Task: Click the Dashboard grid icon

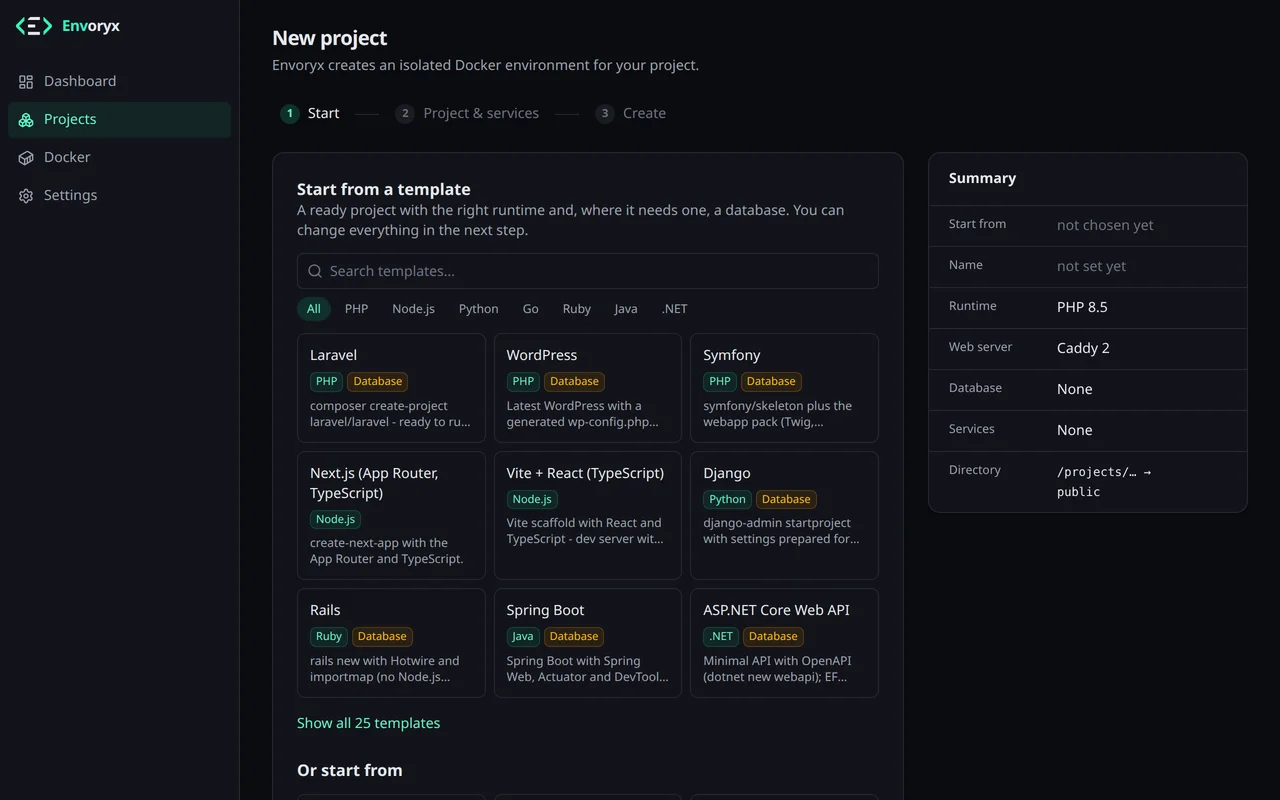Action: pos(26,81)
